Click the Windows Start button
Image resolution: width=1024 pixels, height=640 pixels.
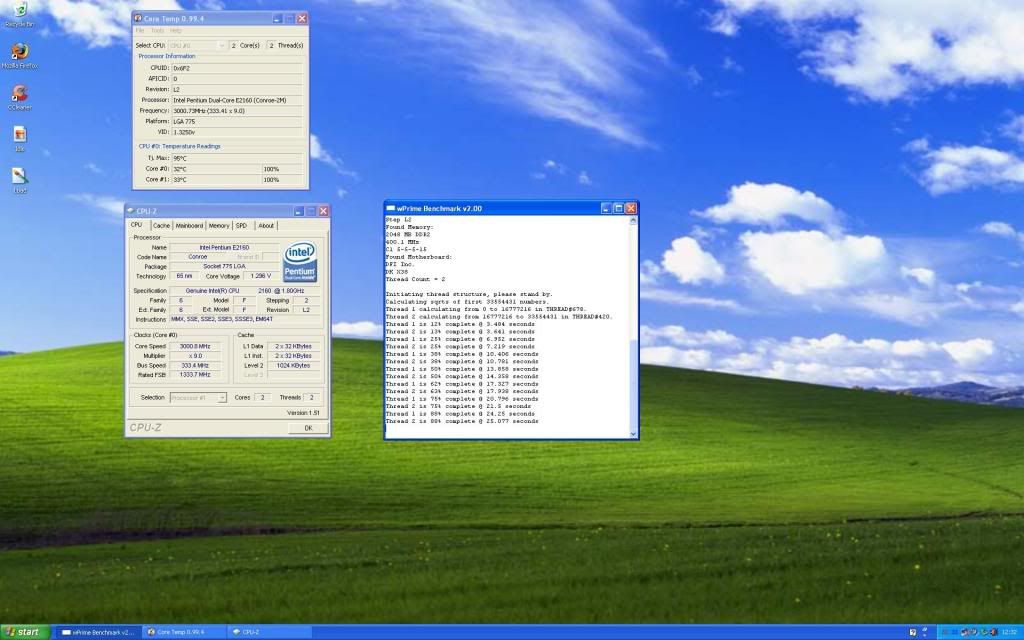pos(25,632)
